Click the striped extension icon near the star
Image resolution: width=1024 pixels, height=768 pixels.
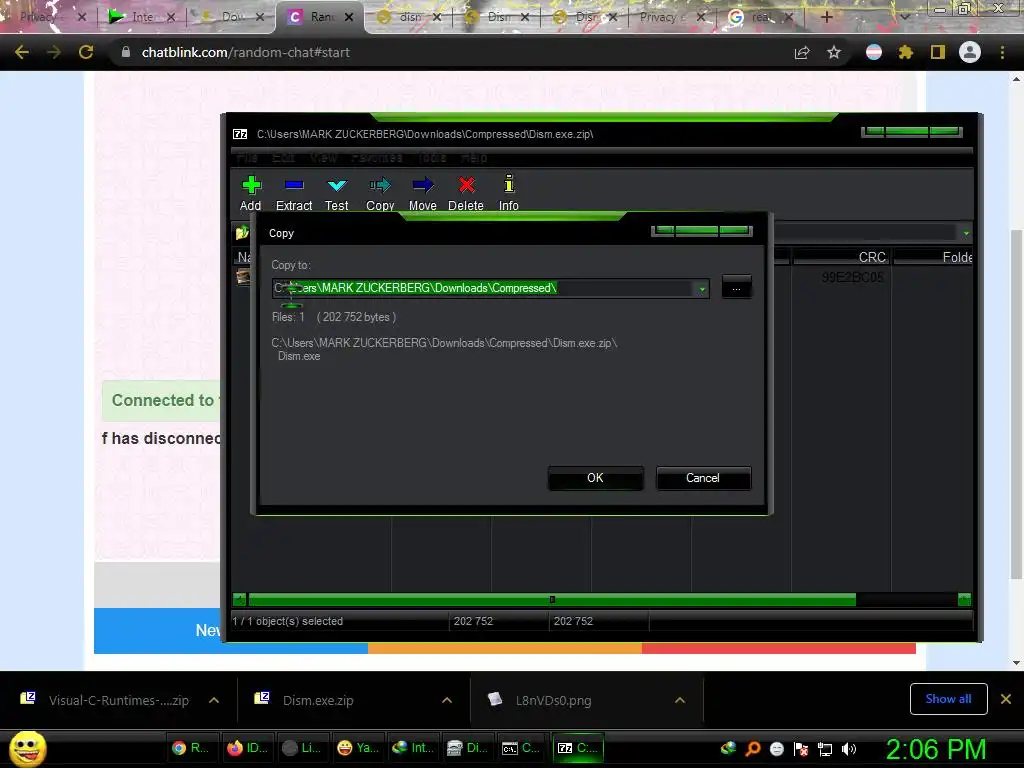[874, 52]
